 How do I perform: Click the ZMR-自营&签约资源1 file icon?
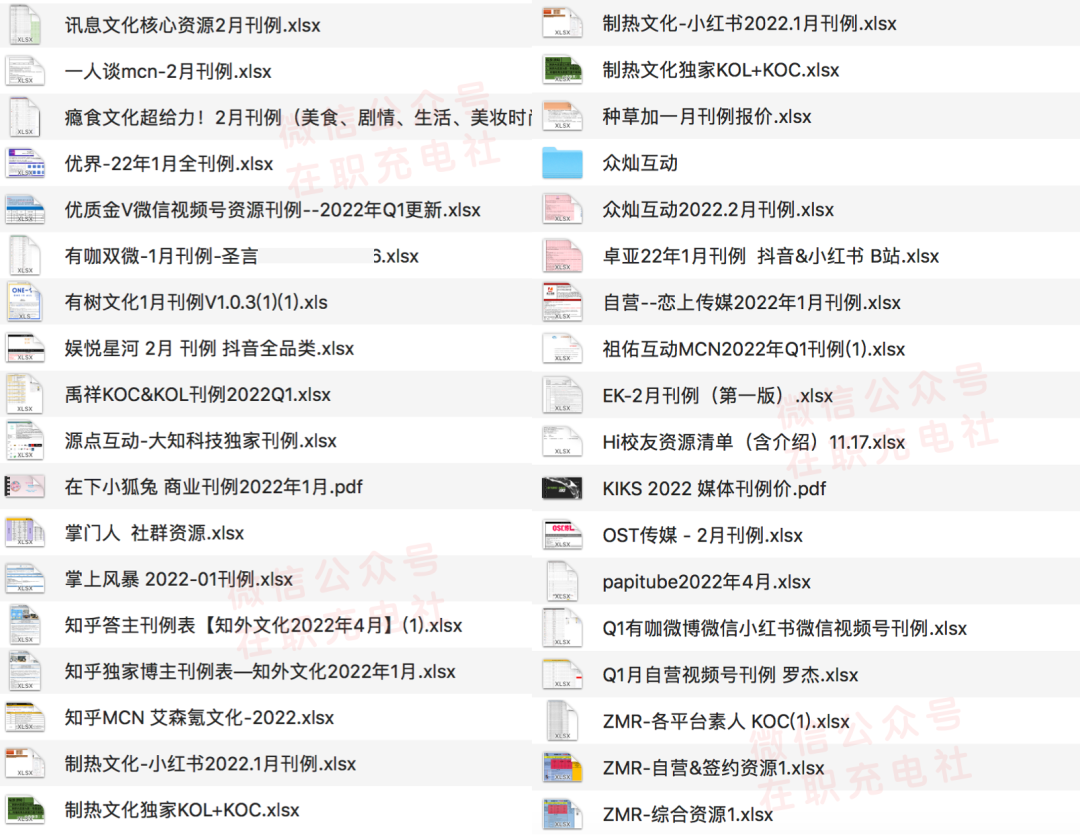pos(562,768)
